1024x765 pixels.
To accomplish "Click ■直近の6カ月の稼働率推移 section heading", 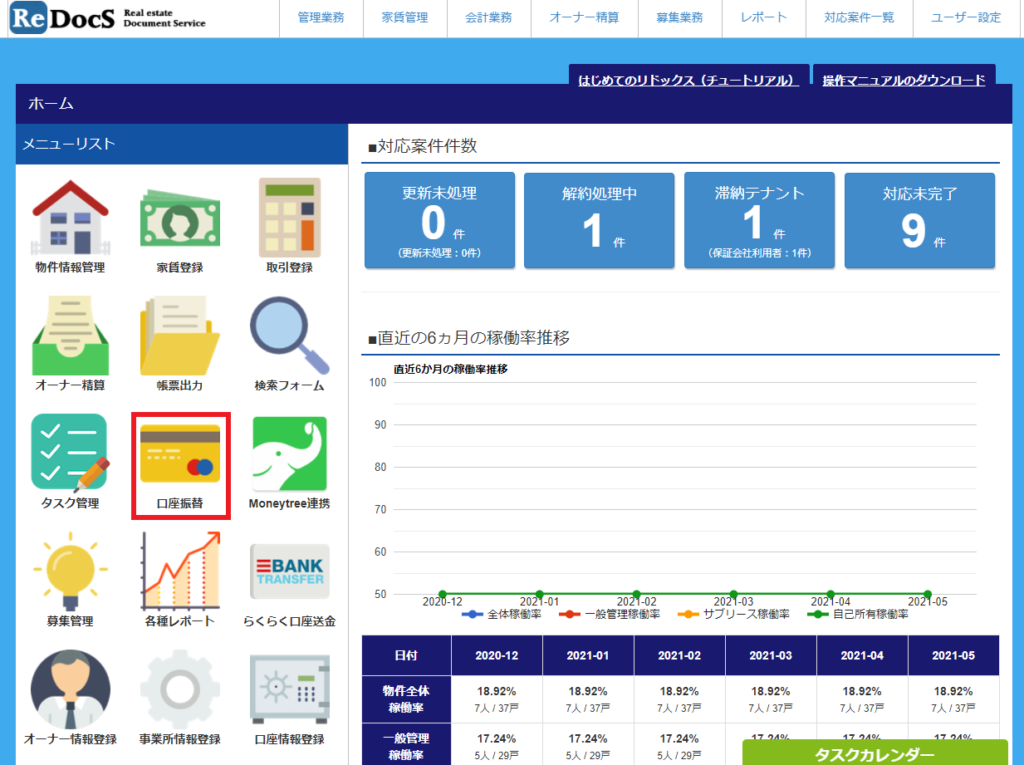I will click(x=468, y=338).
